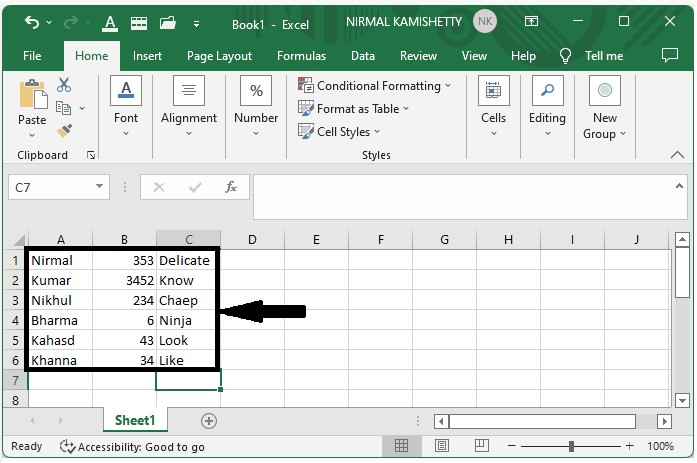Switch to Page Layout view in status bar
The image size is (697, 463).
(441, 446)
